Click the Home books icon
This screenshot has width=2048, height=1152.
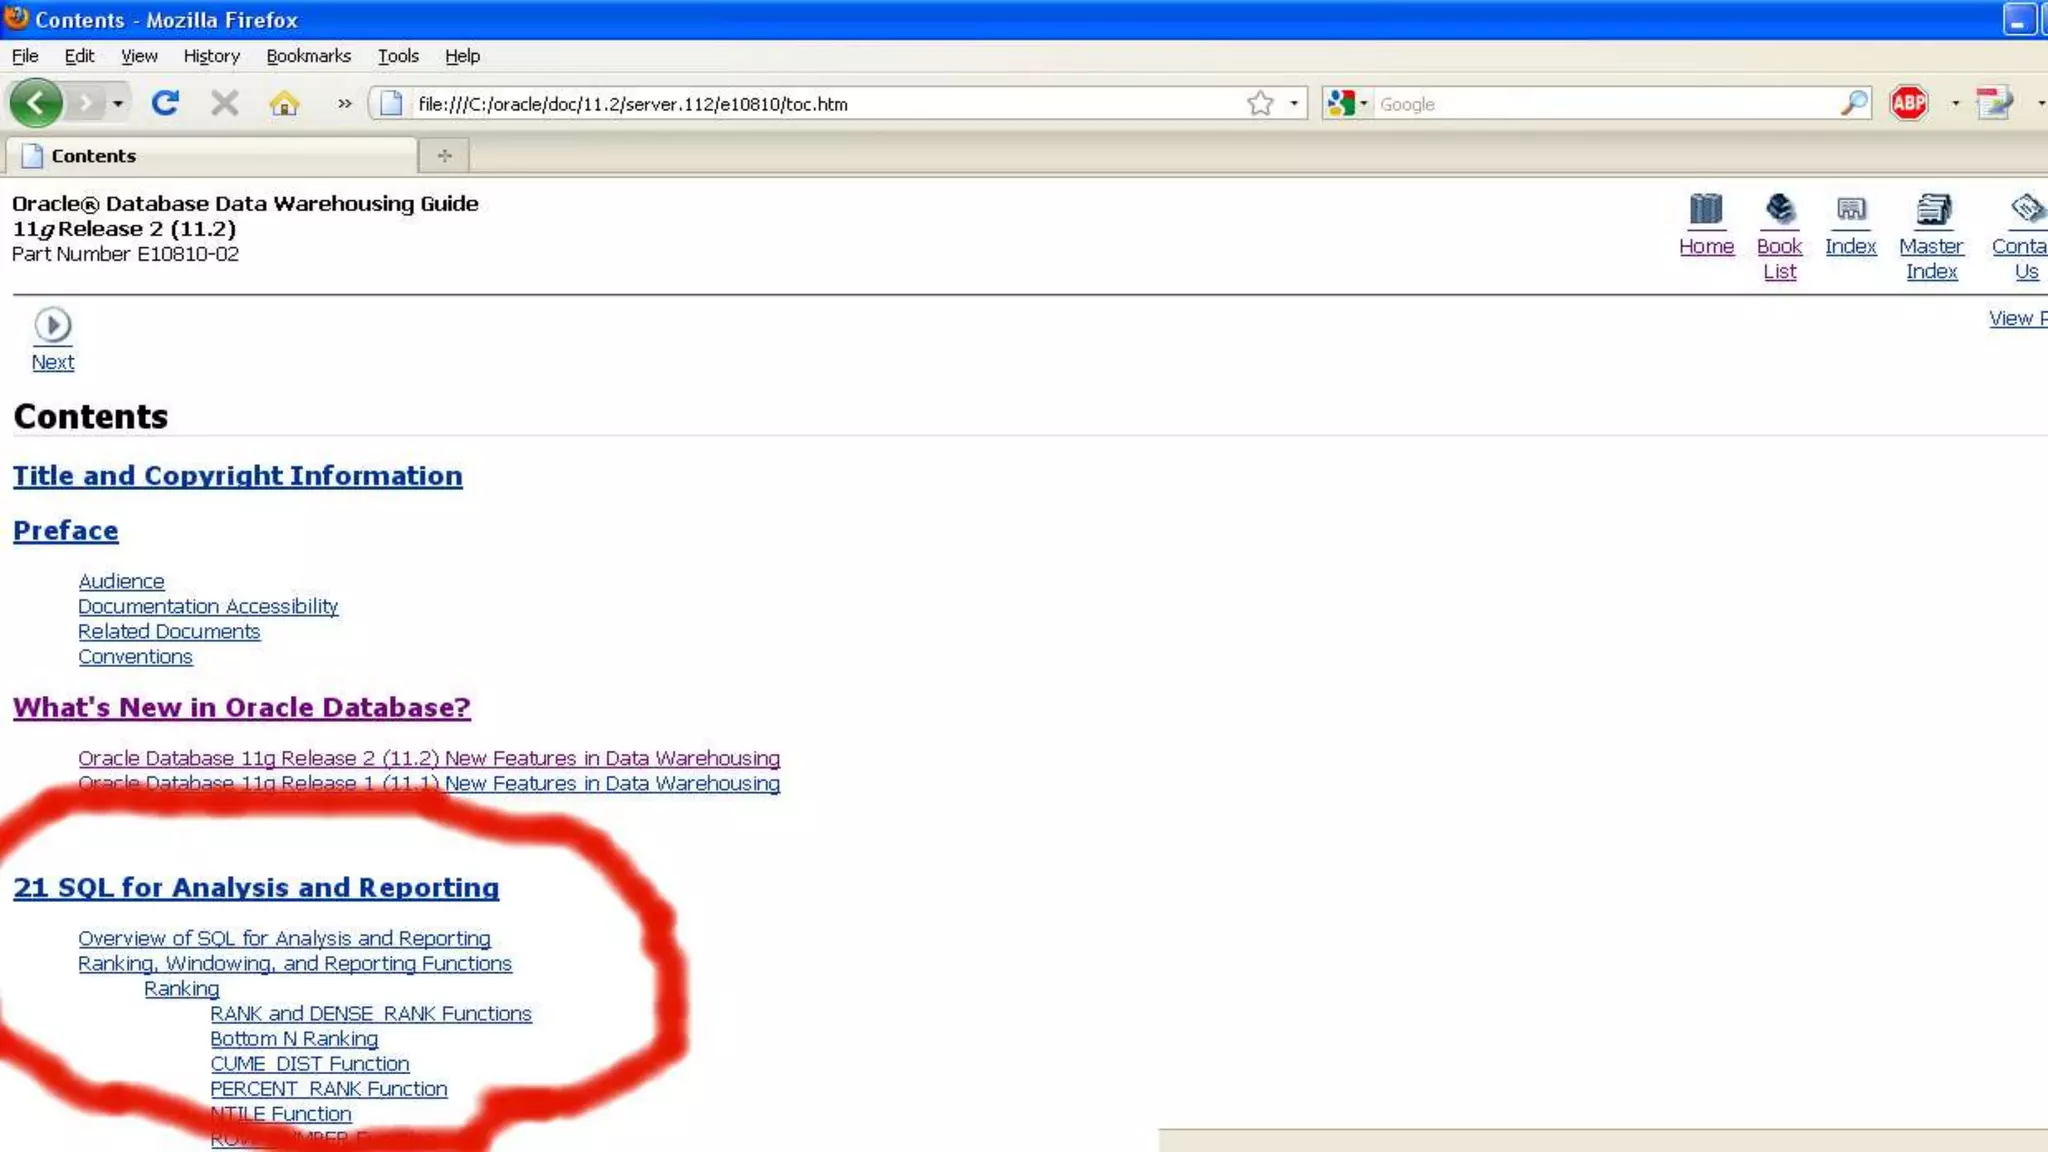coord(1706,209)
